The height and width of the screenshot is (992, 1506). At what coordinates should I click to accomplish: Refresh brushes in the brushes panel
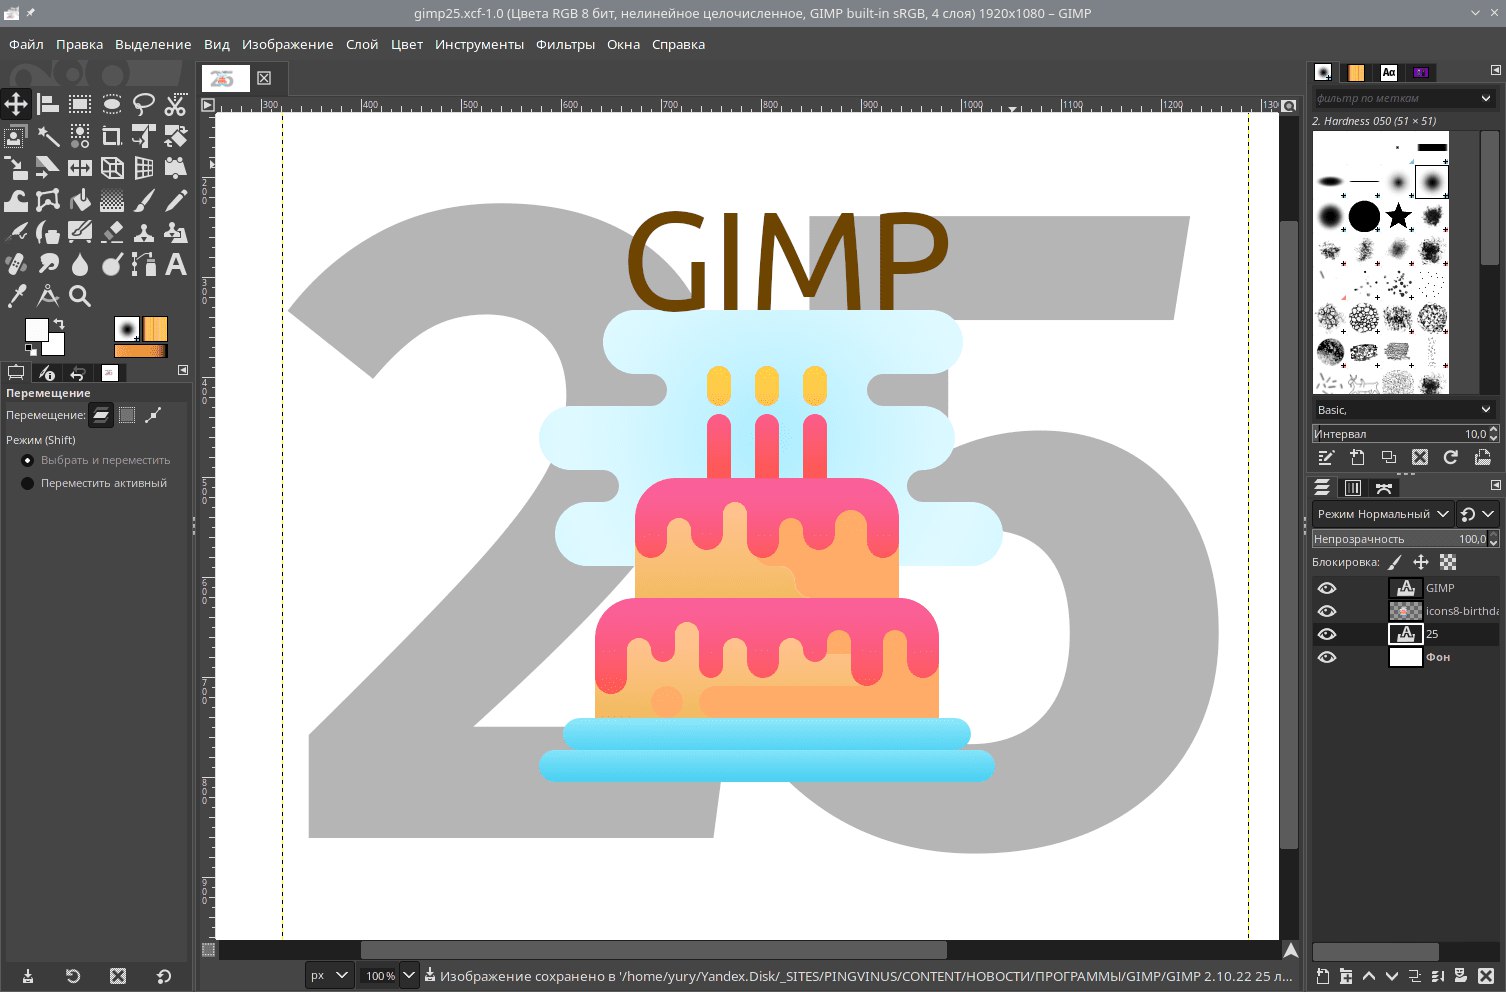[x=1451, y=457]
